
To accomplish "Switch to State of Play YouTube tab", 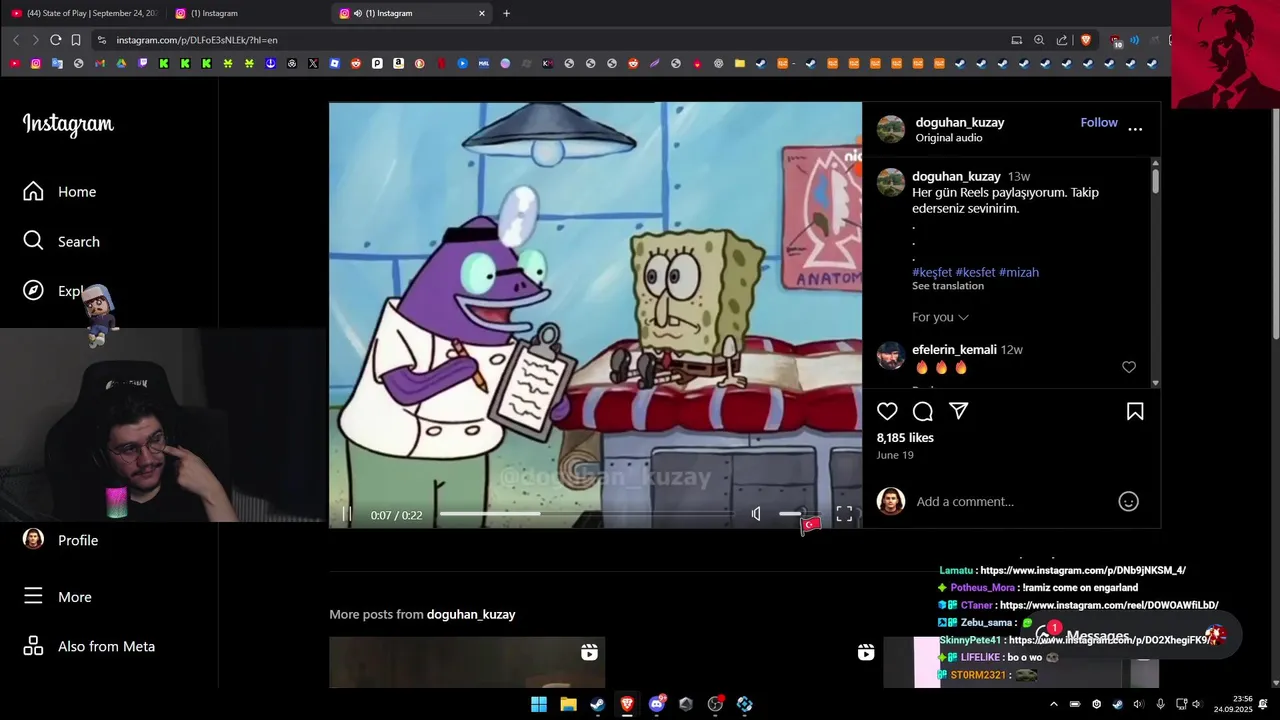I will 84,13.
